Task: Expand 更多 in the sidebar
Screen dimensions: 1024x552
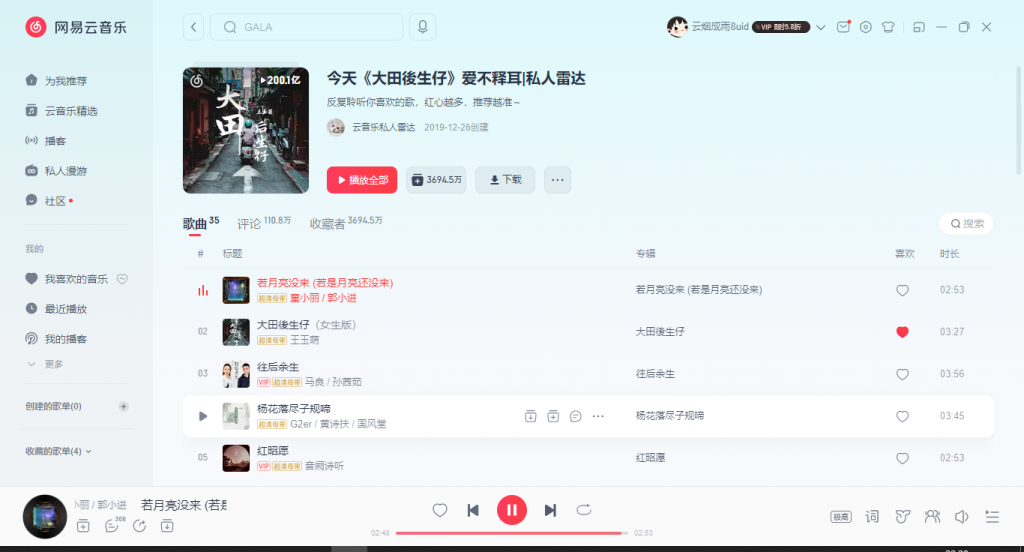Action: point(45,364)
